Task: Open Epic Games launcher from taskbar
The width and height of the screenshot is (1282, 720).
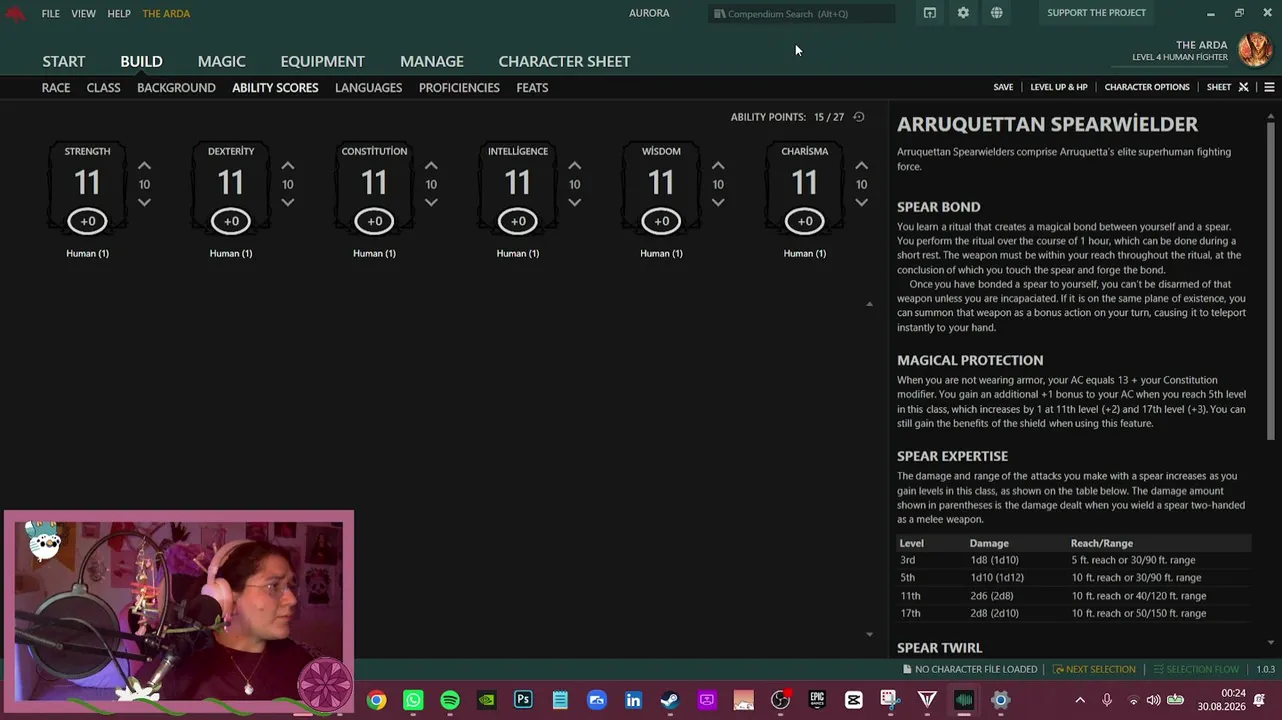Action: coord(817,700)
